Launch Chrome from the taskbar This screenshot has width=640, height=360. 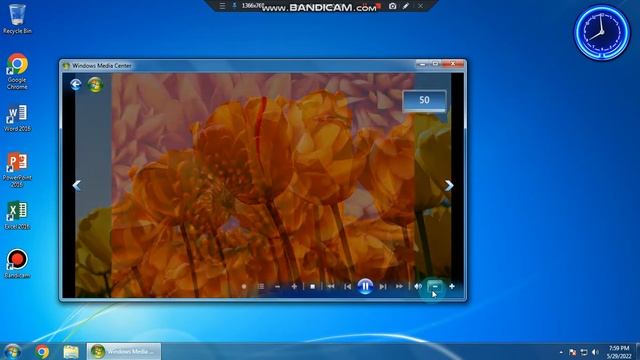[x=42, y=351]
